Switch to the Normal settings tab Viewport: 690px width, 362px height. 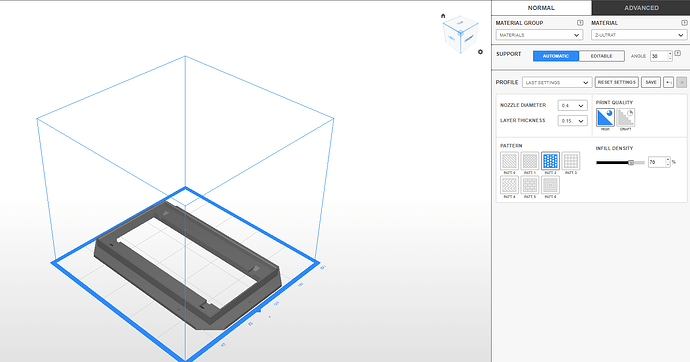click(541, 7)
